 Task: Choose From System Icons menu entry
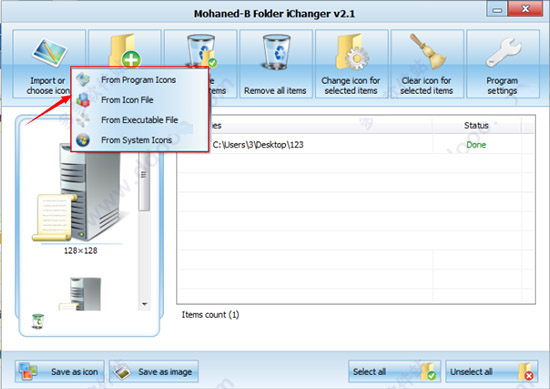139,140
